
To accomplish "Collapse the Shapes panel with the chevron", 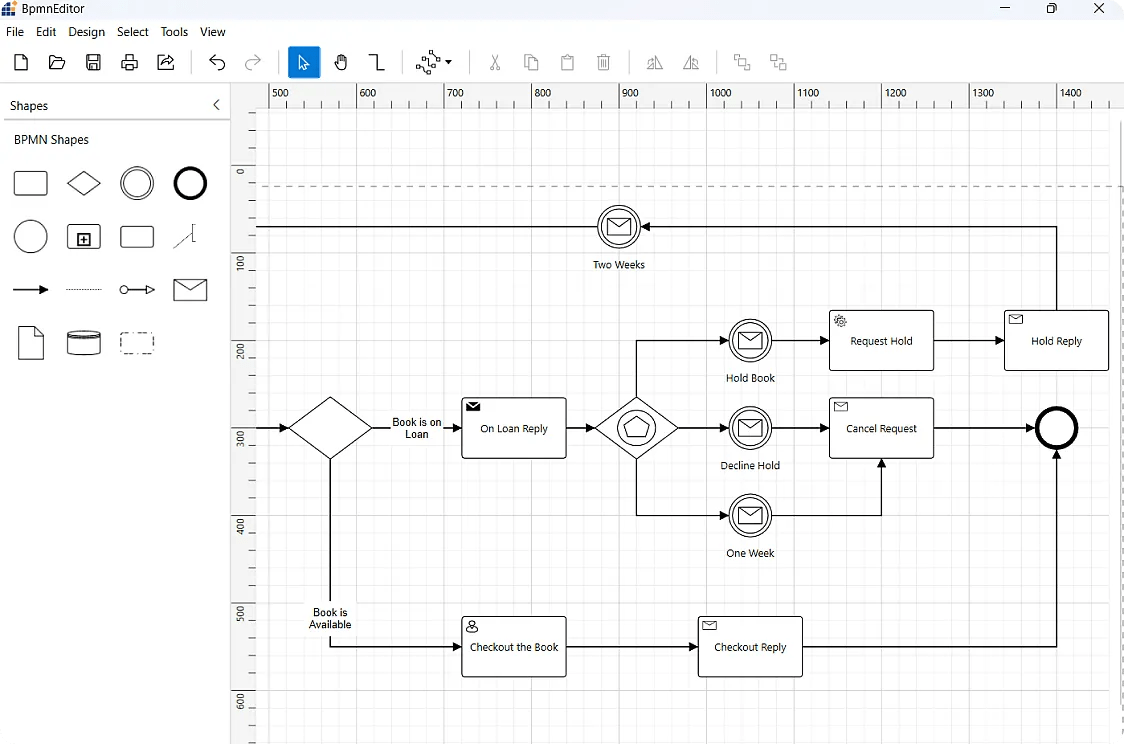I will coord(217,104).
